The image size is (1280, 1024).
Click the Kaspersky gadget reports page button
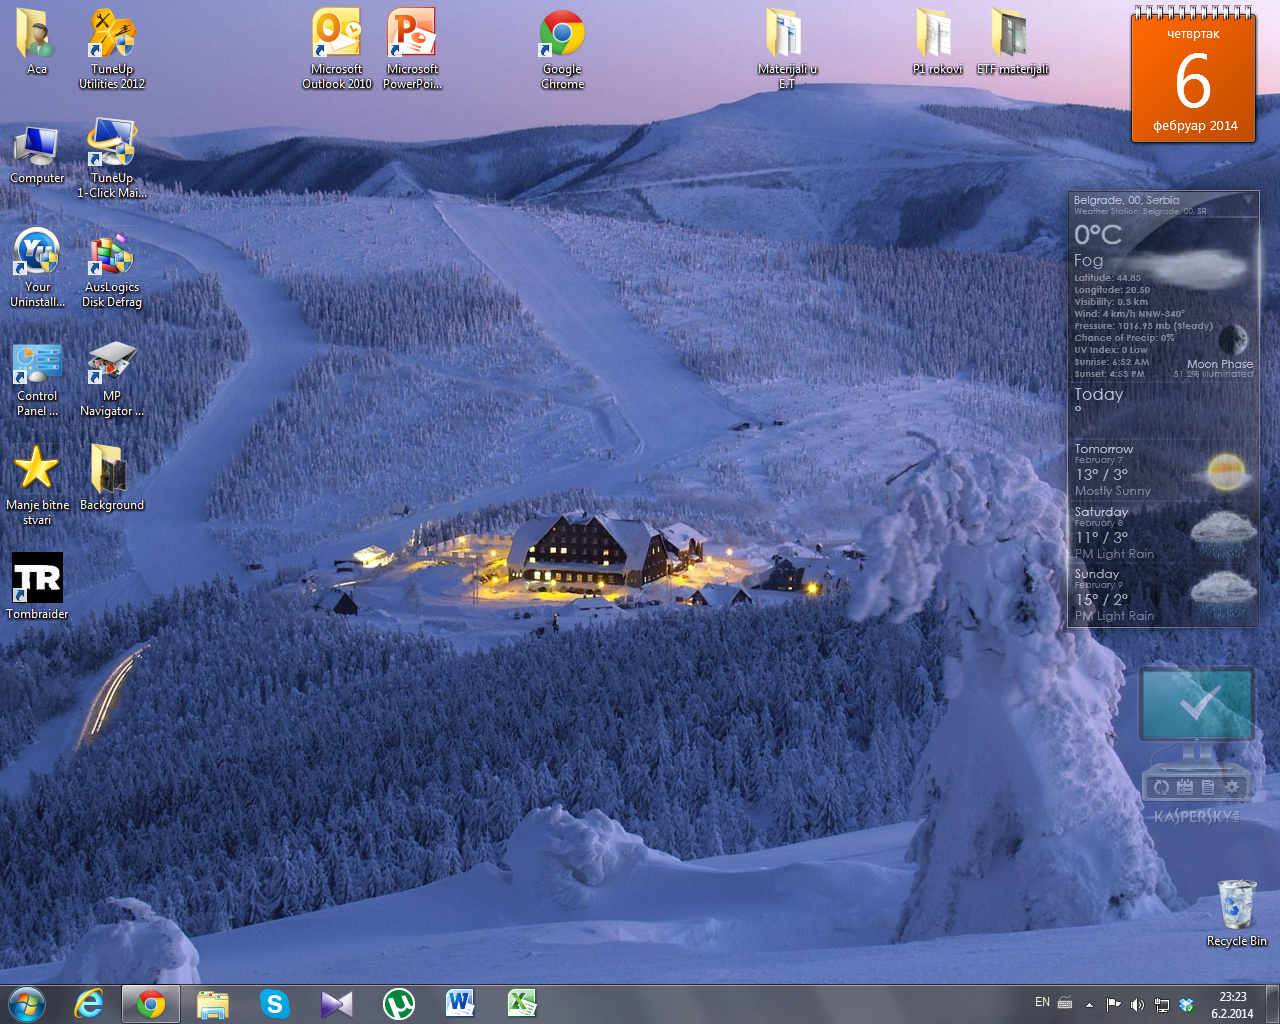pos(1208,787)
